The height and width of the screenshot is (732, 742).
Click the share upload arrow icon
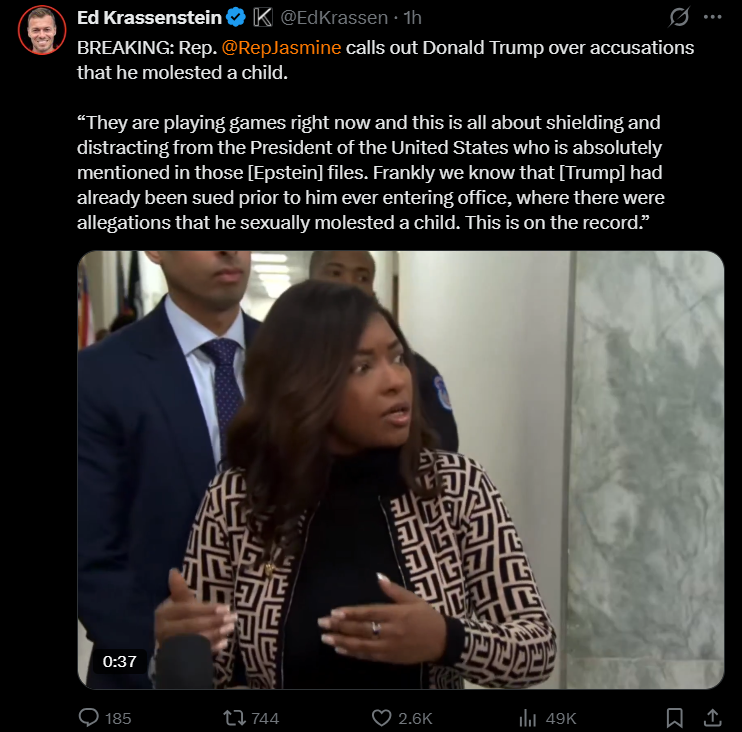pyautogui.click(x=712, y=718)
